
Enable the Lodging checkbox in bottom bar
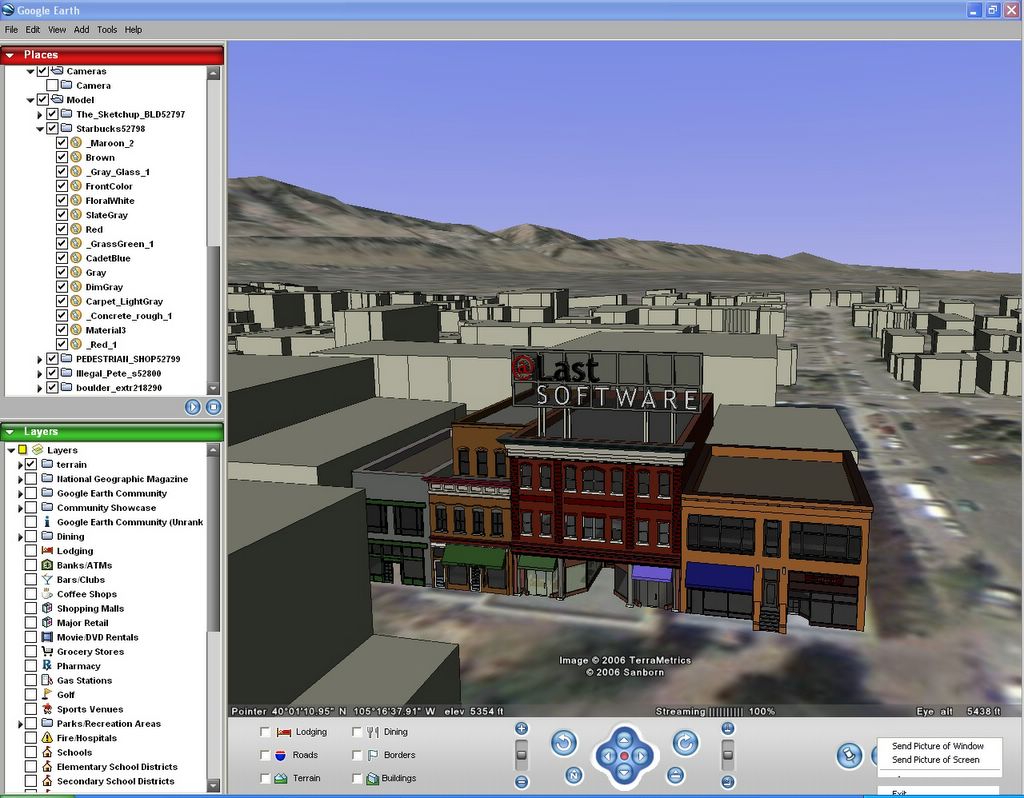(264, 732)
